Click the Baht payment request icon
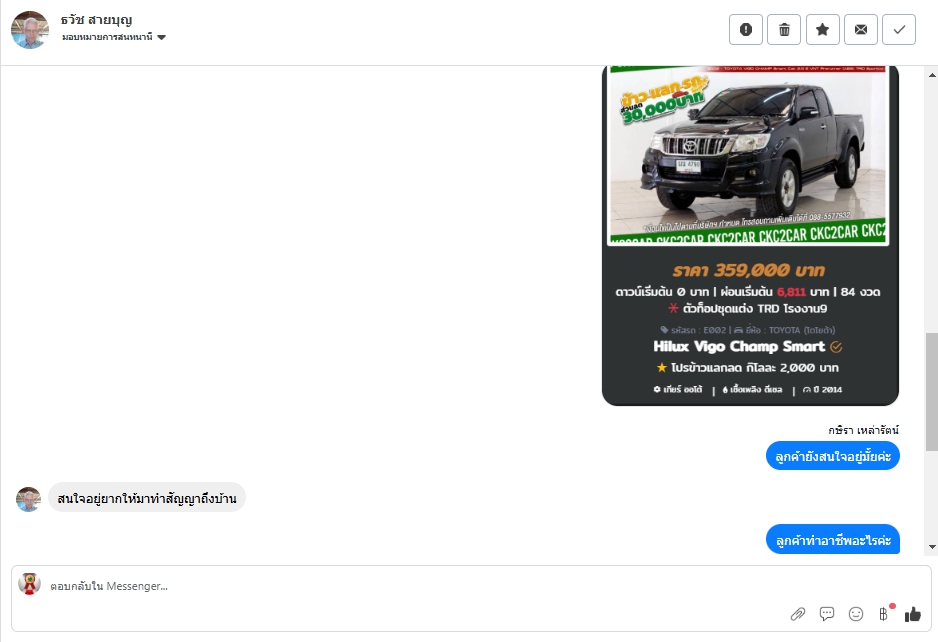The width and height of the screenshot is (938, 642). tap(884, 613)
